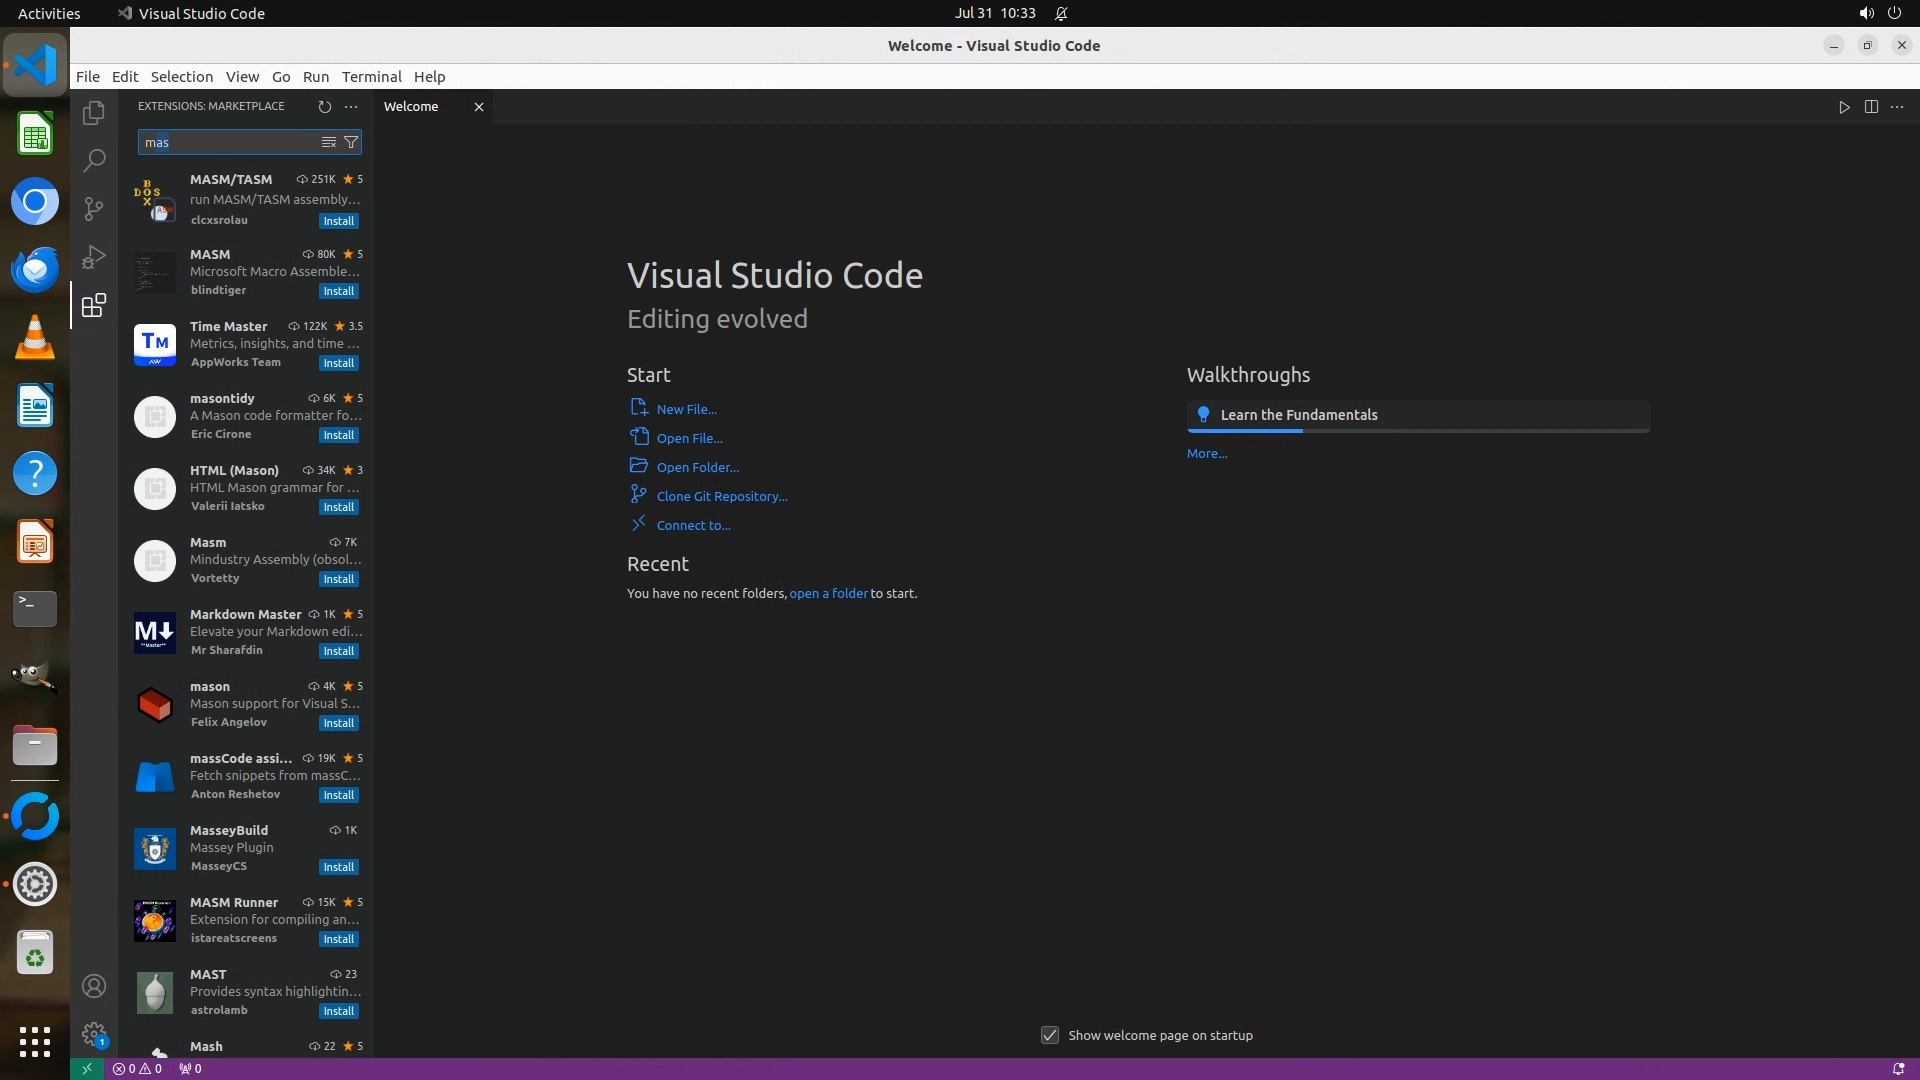1920x1080 pixels.
Task: Refresh the extensions marketplace list
Action: tap(324, 107)
